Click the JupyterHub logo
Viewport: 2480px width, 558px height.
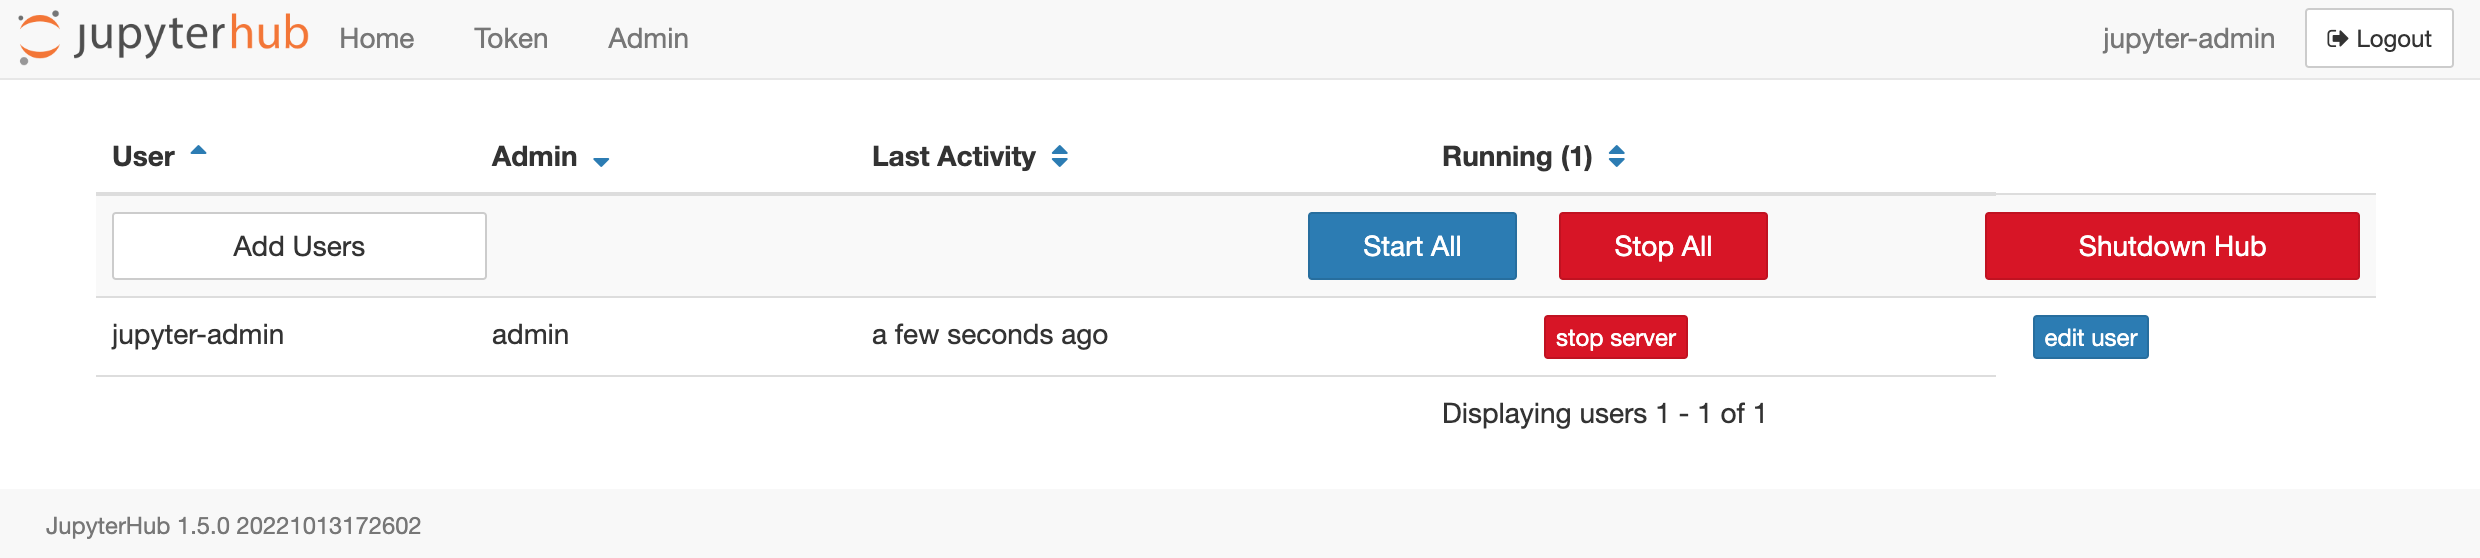click(x=163, y=37)
